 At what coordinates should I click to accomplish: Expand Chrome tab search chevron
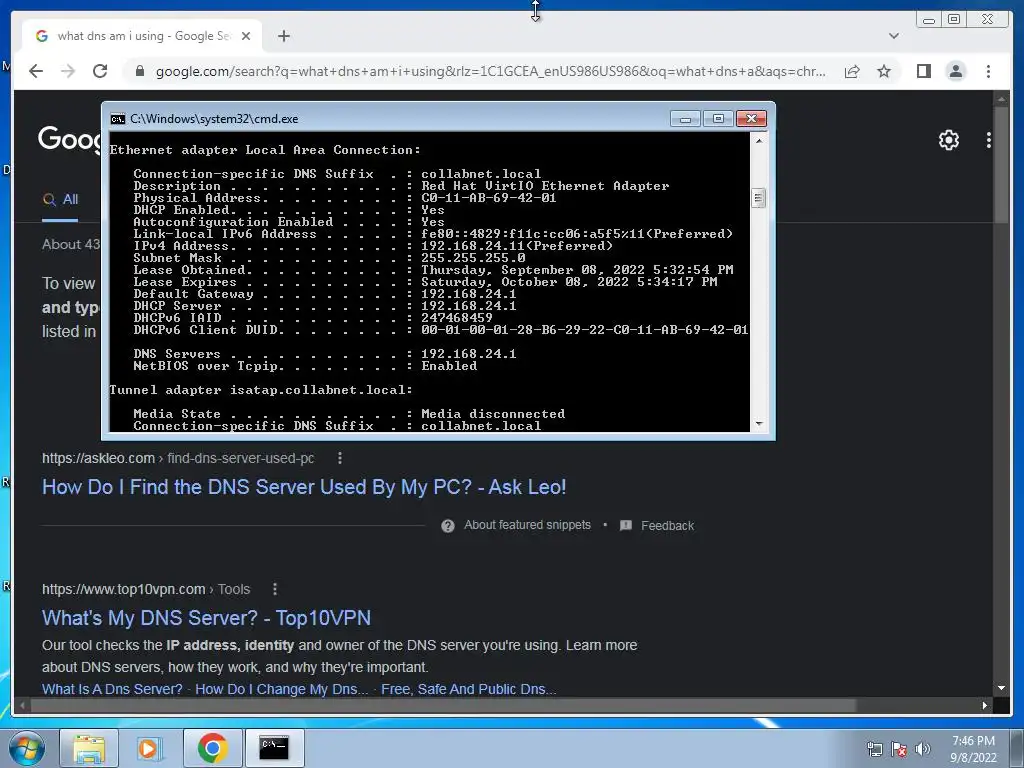click(x=893, y=36)
